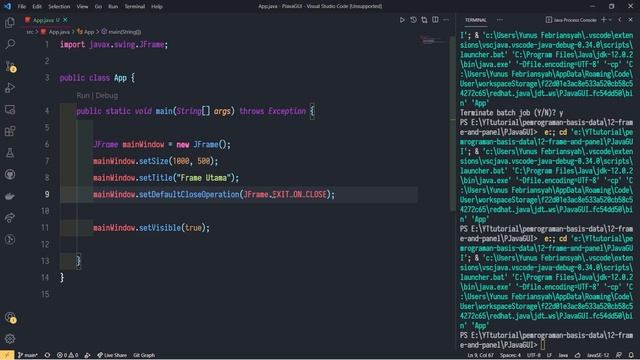
Task: Click the main* git branch in status bar
Action: [x=28, y=355]
